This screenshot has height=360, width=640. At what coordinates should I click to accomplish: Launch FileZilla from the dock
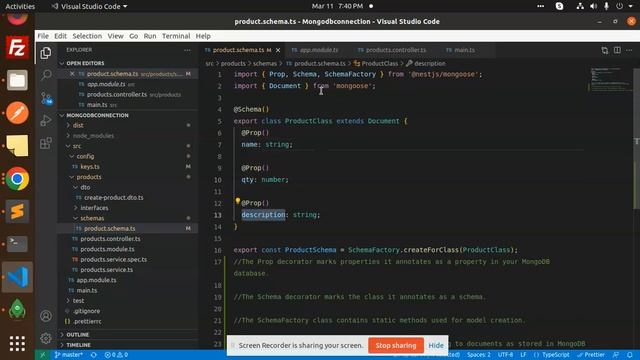click(x=17, y=48)
